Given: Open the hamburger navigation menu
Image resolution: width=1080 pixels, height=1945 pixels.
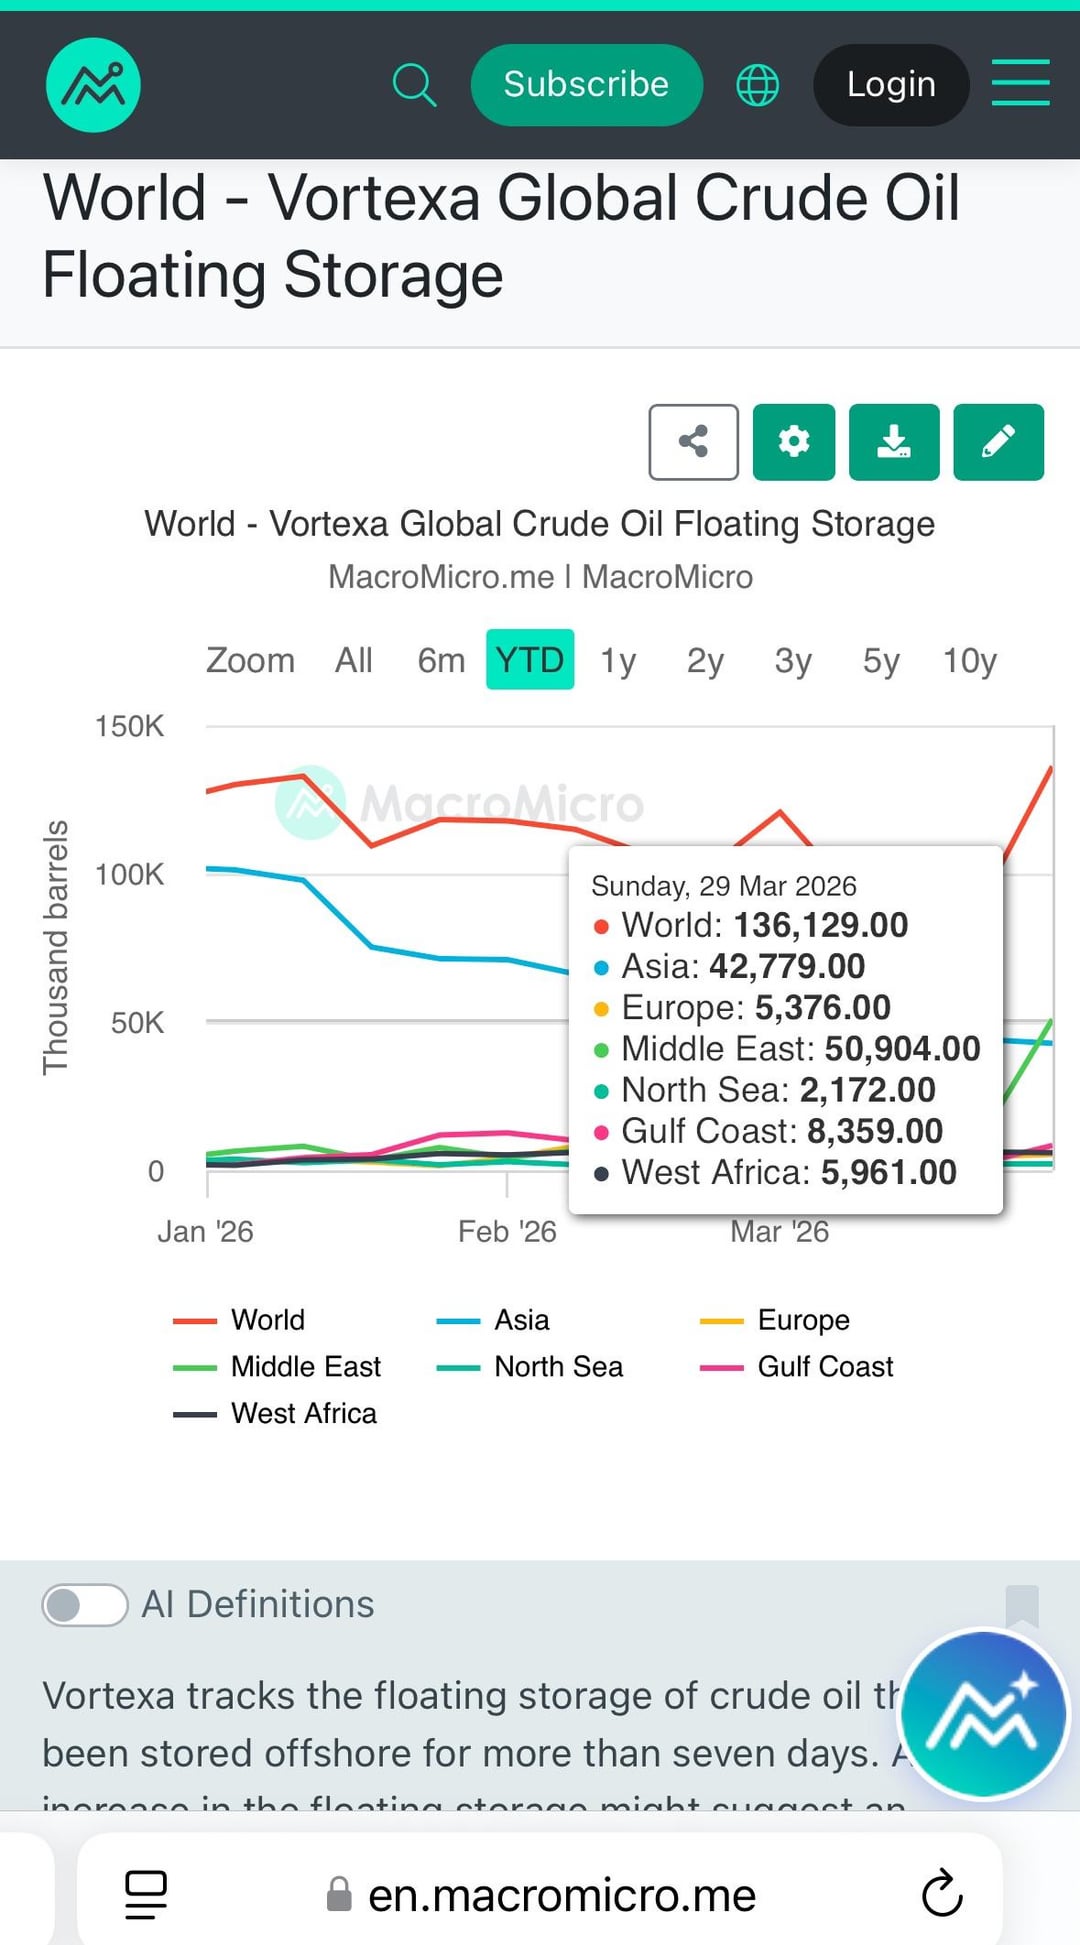Looking at the screenshot, I should (x=1020, y=83).
